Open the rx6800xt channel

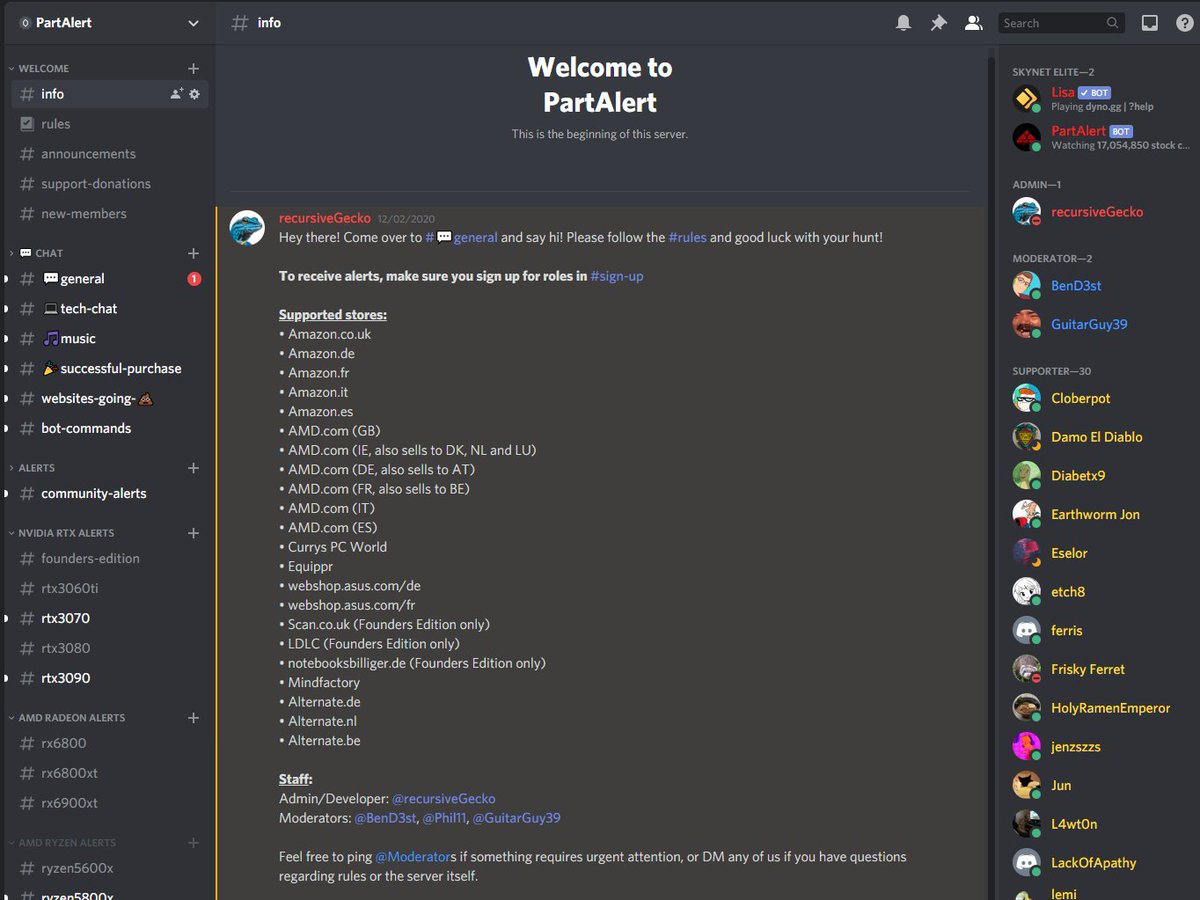click(x=110, y=774)
